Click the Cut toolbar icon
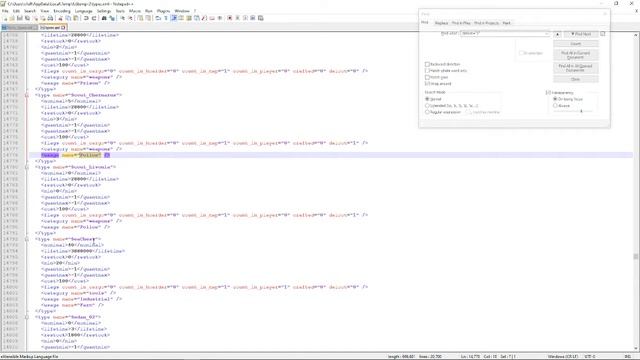640x360 pixels. (60, 18)
